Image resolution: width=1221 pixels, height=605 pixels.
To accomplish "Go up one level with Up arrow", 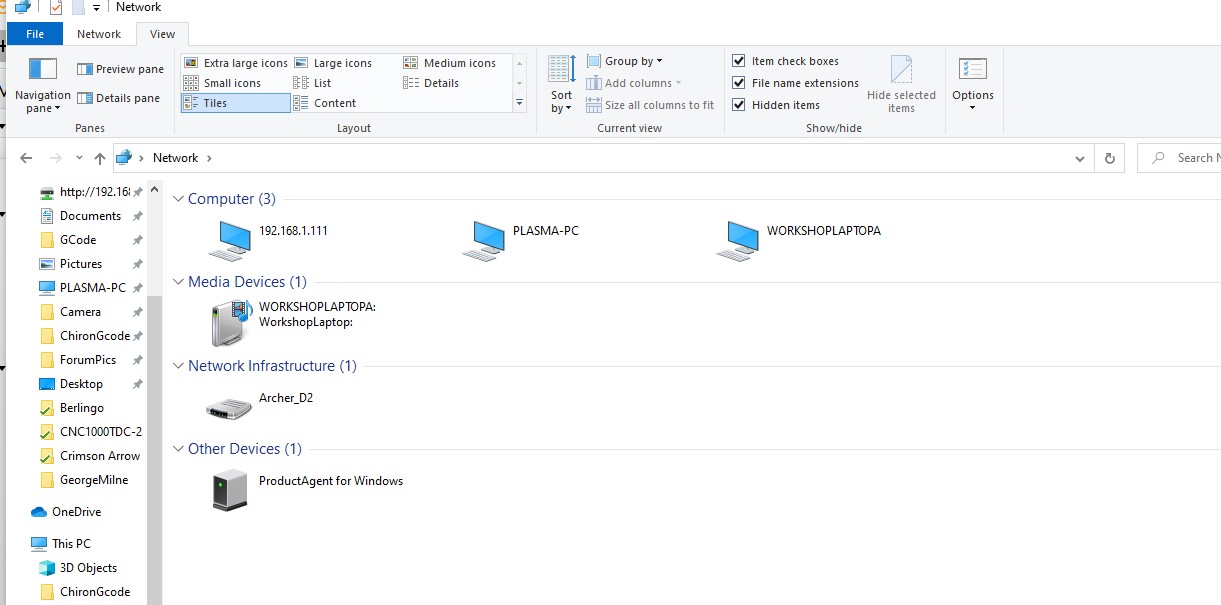I will (99, 158).
